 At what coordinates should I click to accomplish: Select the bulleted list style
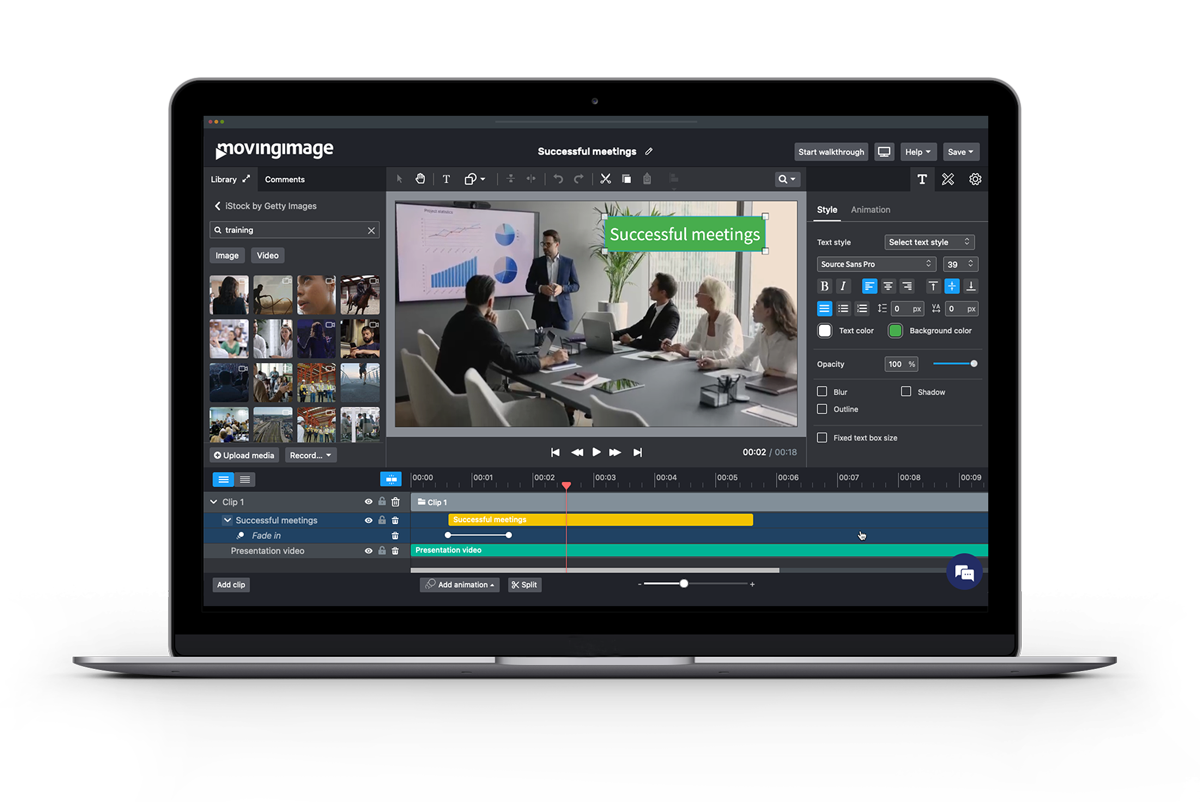(x=843, y=309)
